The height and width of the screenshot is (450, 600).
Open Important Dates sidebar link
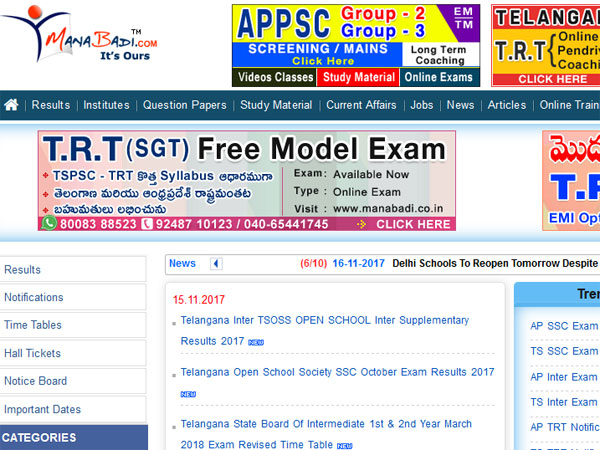(x=43, y=409)
